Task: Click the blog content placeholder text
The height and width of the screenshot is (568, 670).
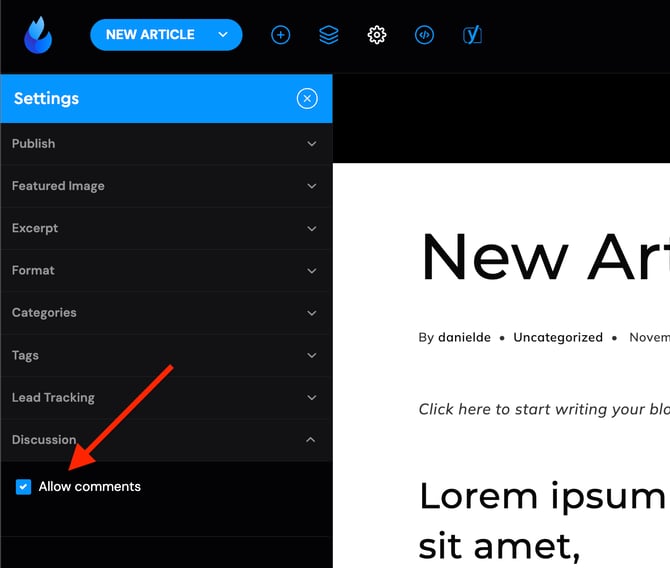Action: pos(544,409)
